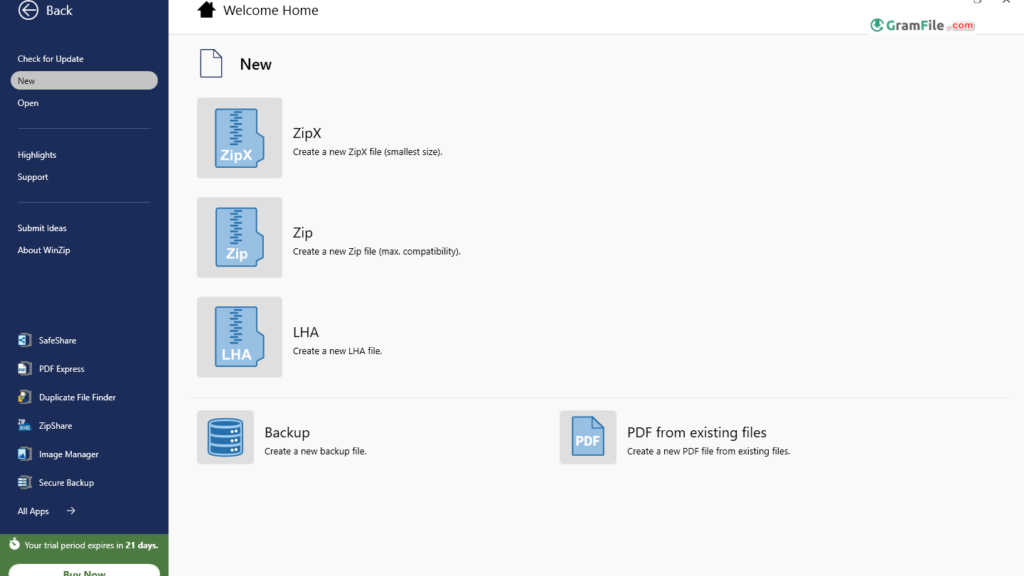1024x576 pixels.
Task: Click the PDF from existing files icon
Action: (588, 438)
